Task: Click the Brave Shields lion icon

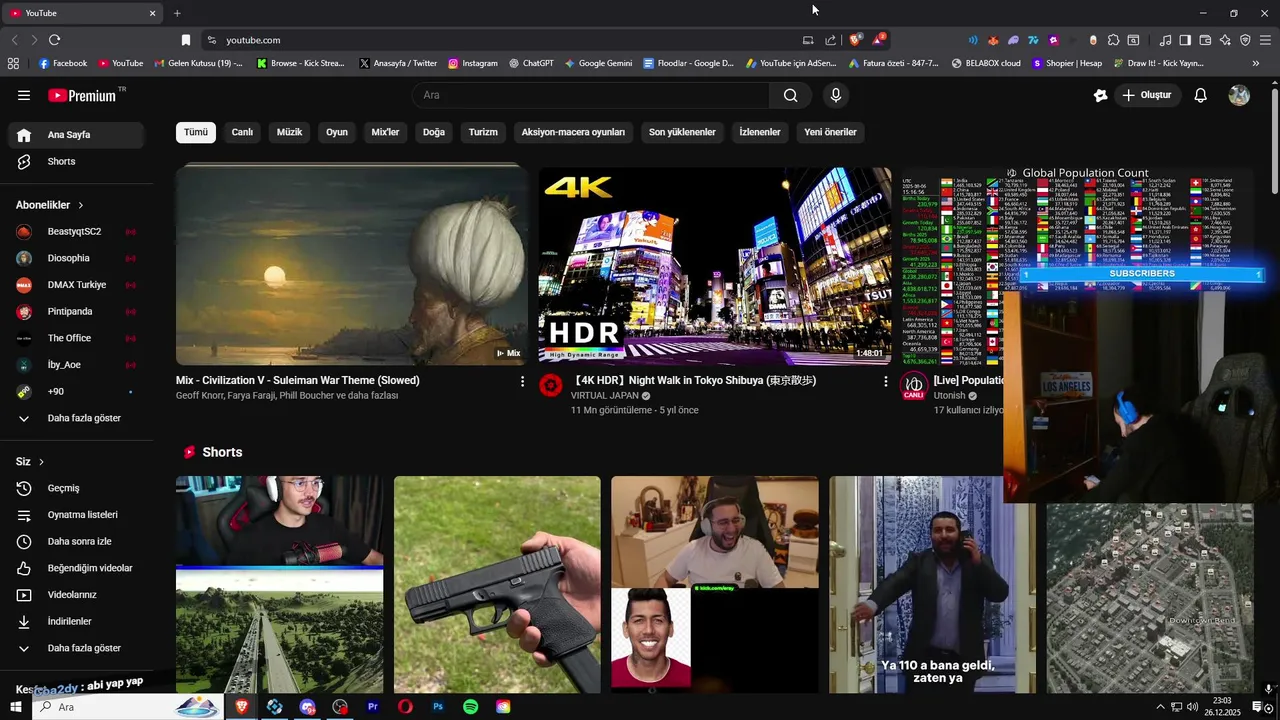Action: pos(855,40)
